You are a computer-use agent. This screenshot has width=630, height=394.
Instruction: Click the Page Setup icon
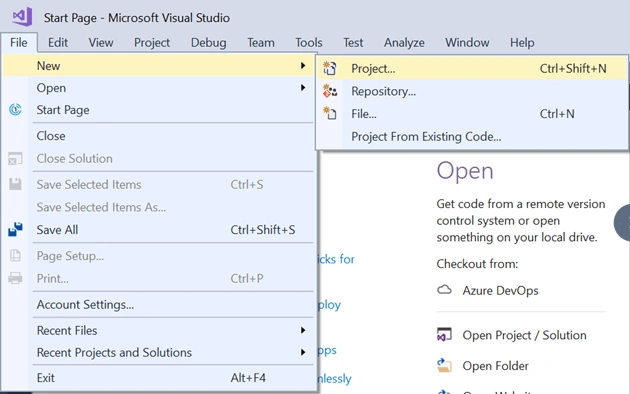click(15, 255)
